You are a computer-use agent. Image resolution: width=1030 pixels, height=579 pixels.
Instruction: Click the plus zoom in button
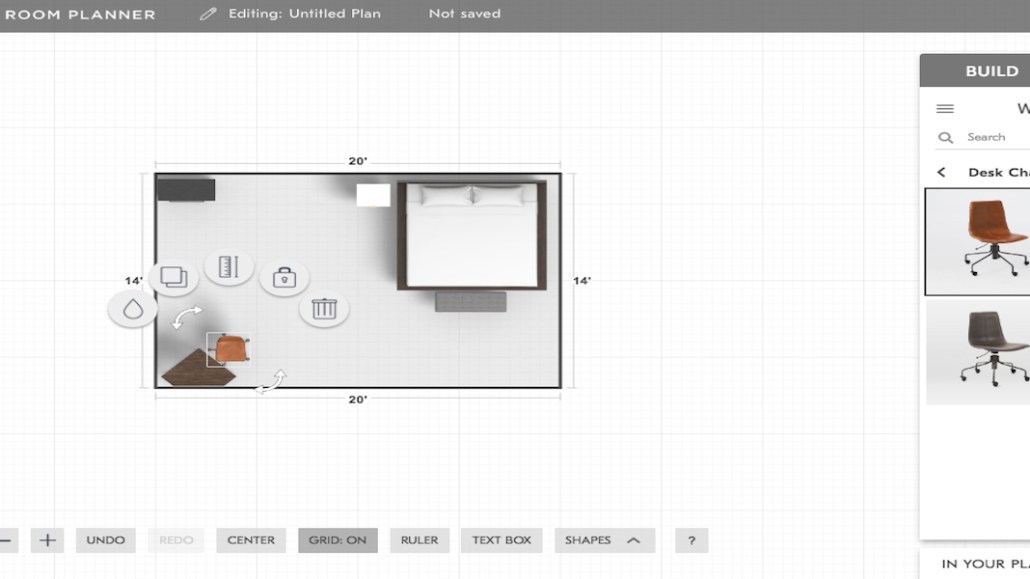pos(47,540)
